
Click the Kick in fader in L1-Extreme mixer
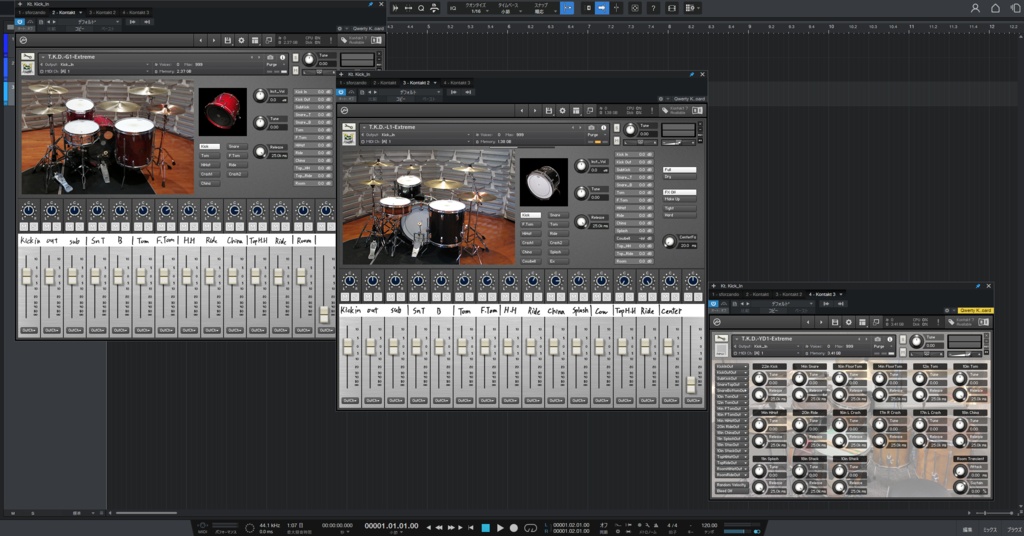click(x=348, y=346)
